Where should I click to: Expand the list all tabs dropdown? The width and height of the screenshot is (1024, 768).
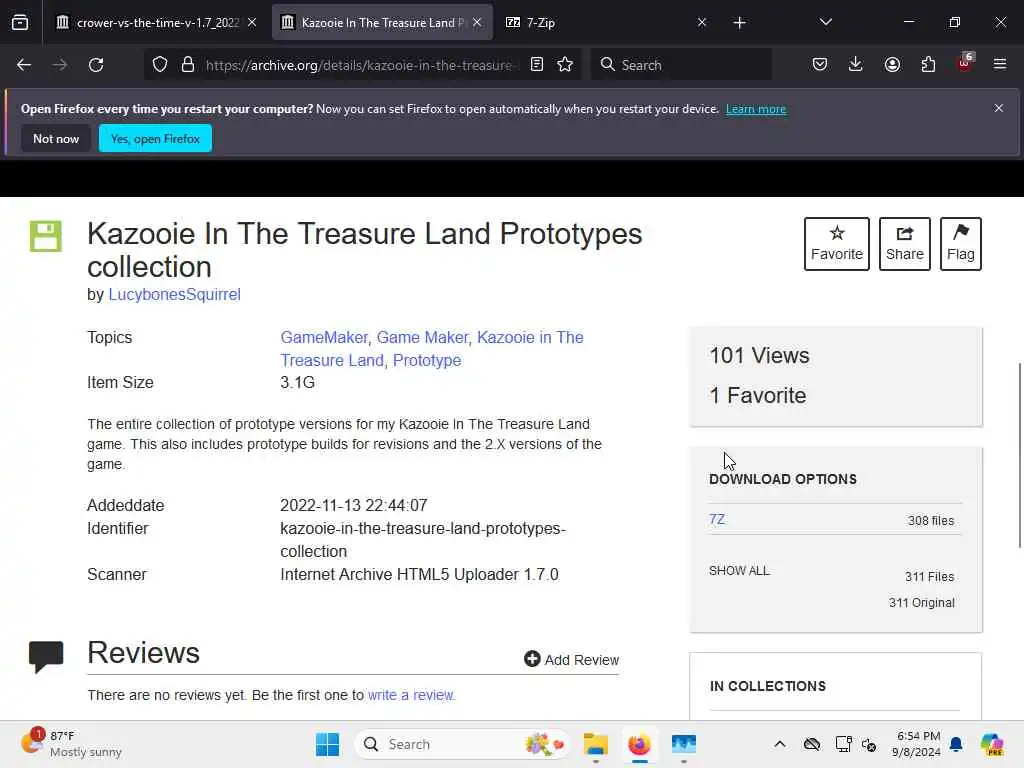click(825, 22)
